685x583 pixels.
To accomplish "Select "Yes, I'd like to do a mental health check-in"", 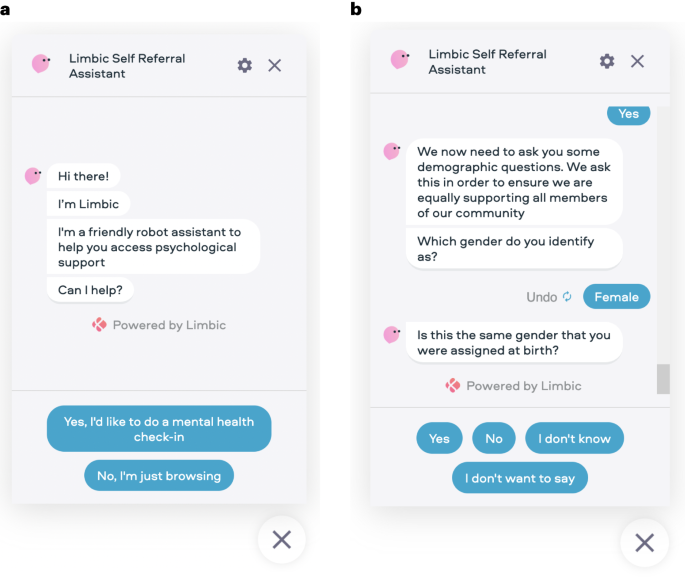I will coord(159,429).
